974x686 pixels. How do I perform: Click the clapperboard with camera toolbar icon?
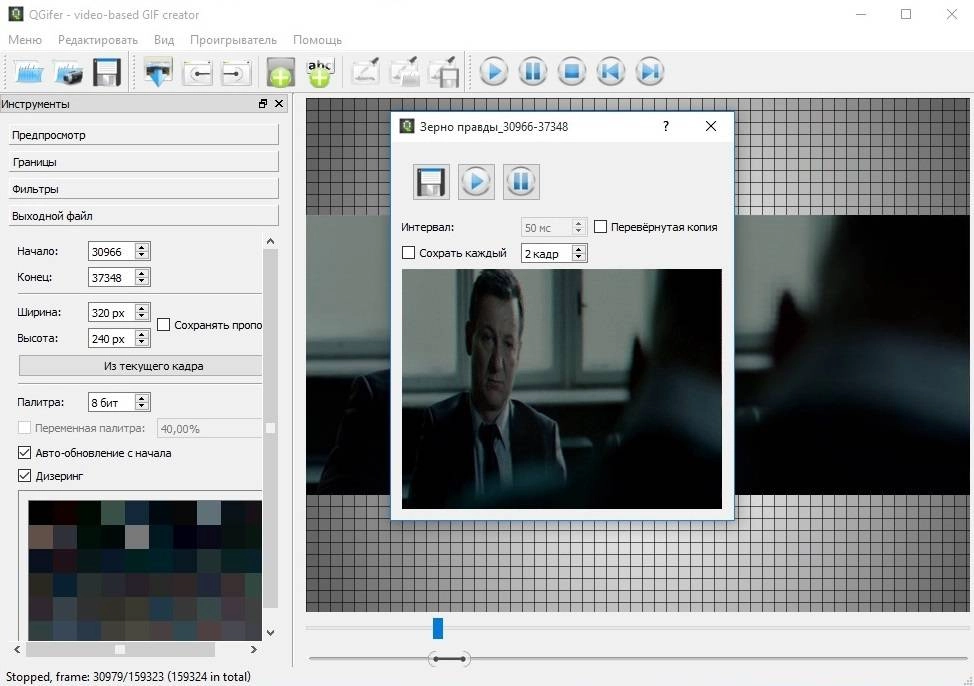(x=68, y=72)
